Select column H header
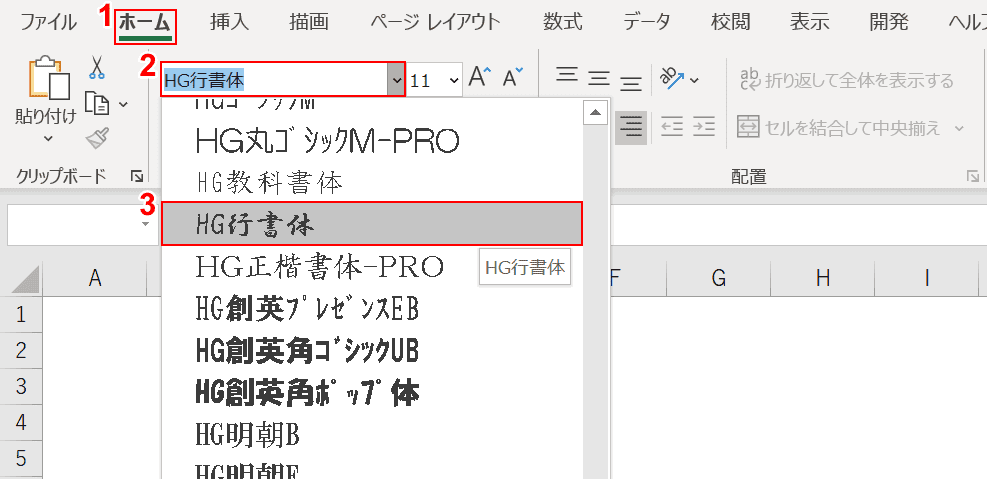This screenshot has width=987, height=479. point(823,278)
